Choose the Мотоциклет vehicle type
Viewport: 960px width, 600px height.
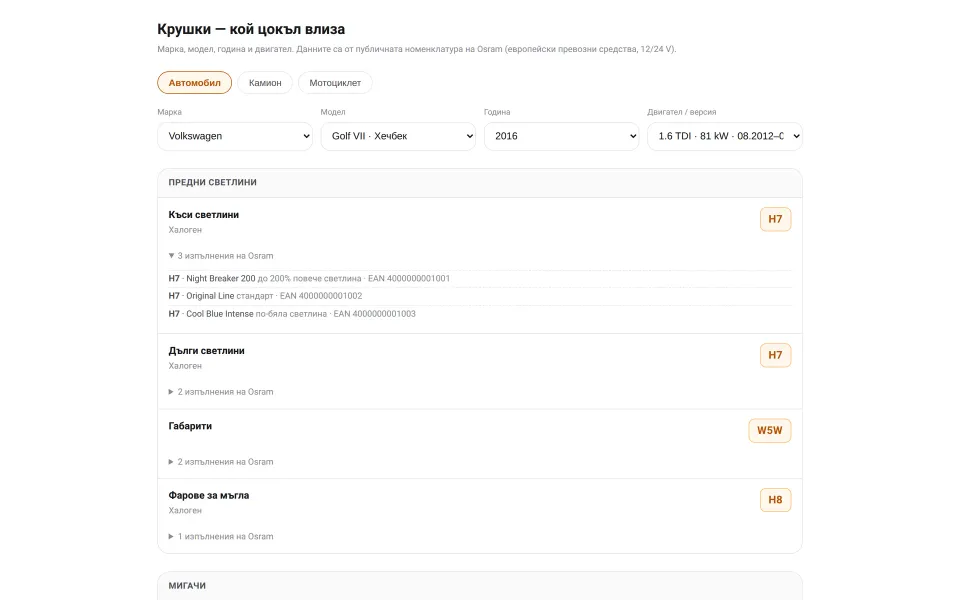pyautogui.click(x=335, y=83)
